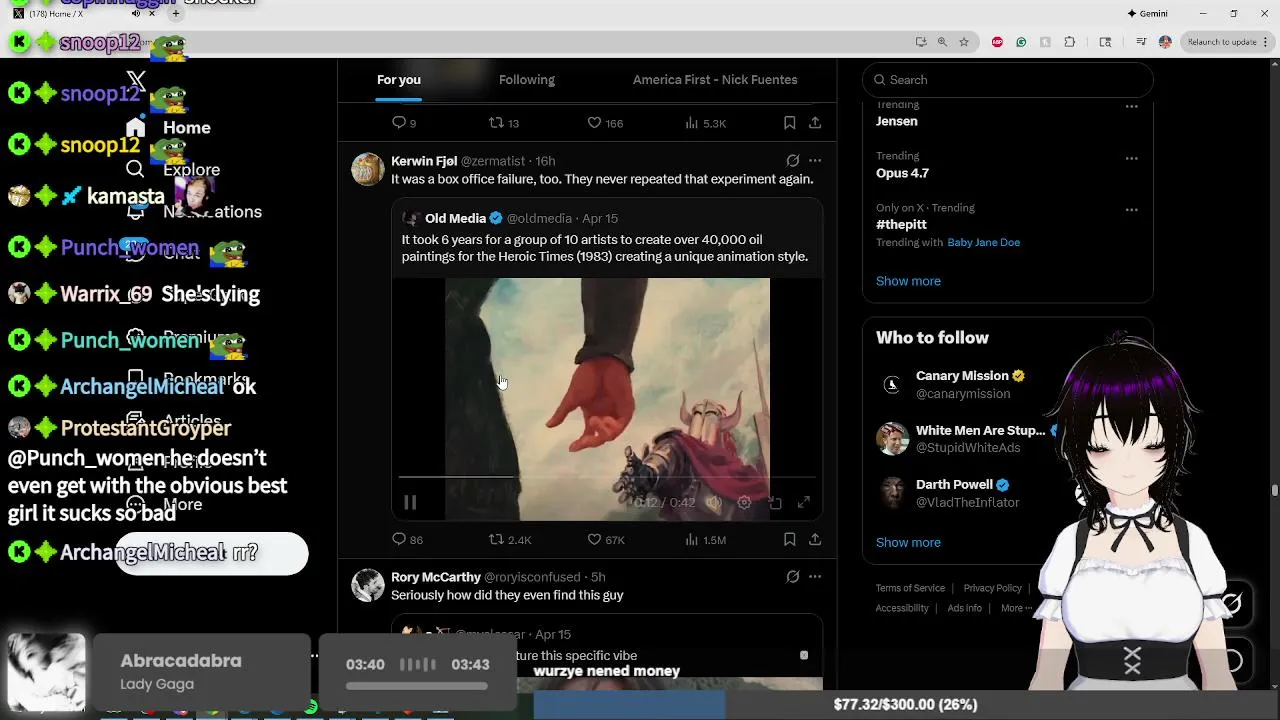Open Baby Jane Doe trending link
The width and height of the screenshot is (1280, 720).
983,242
